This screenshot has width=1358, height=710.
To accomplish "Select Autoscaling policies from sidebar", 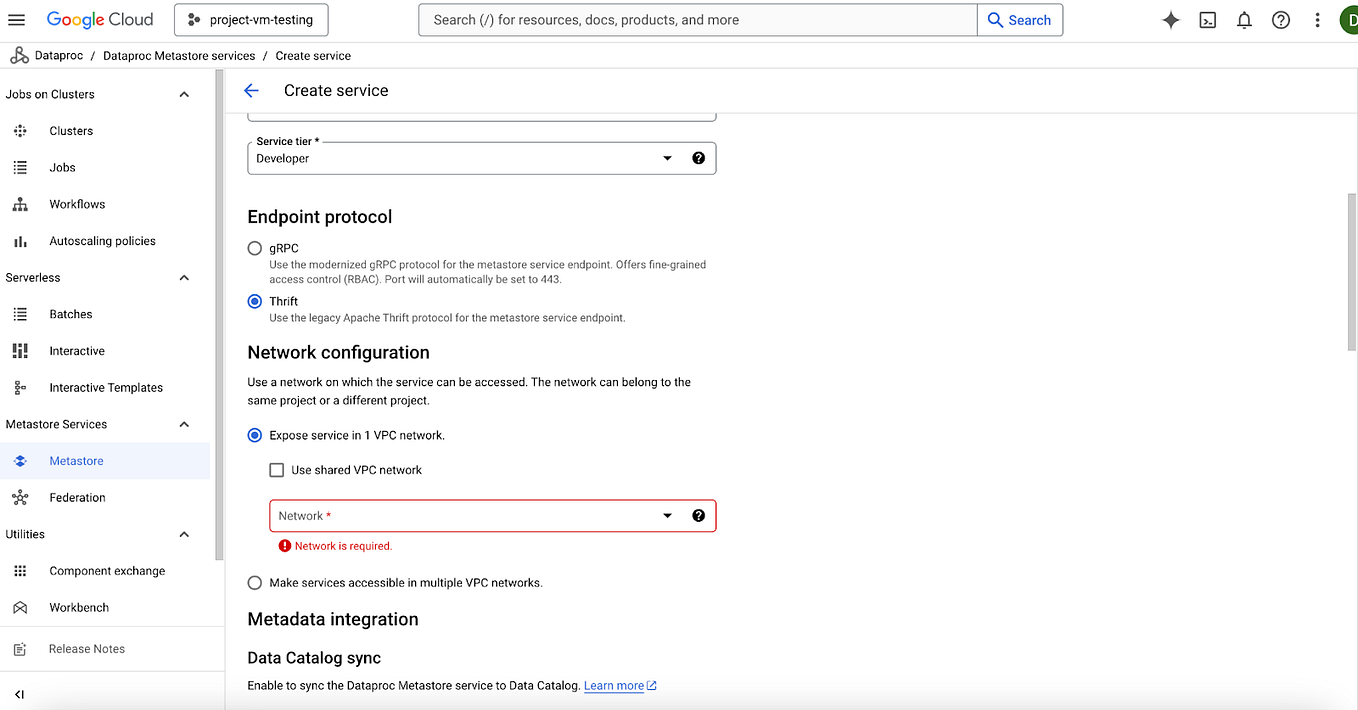I will tap(102, 240).
